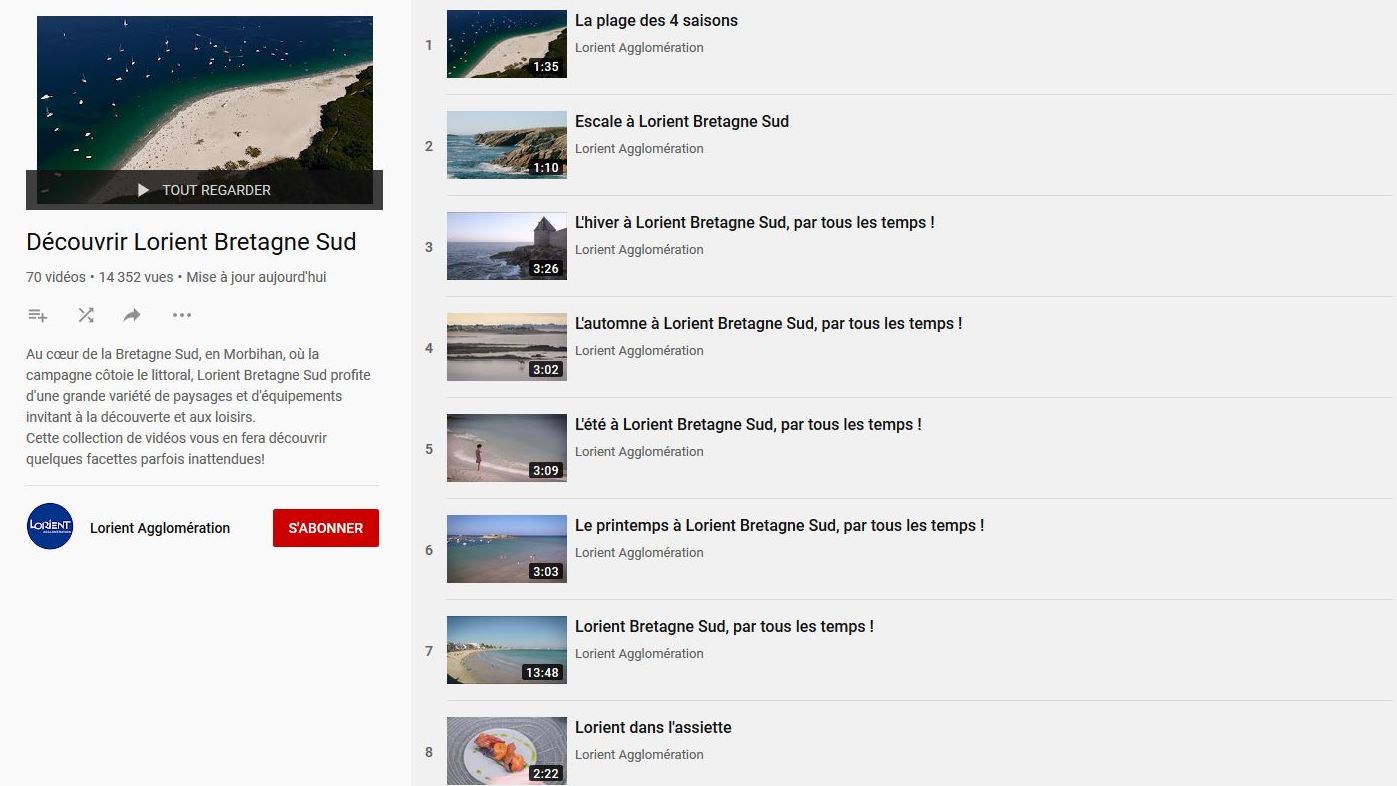Open the channel name under L'automne video
This screenshot has width=1397, height=786.
639,351
